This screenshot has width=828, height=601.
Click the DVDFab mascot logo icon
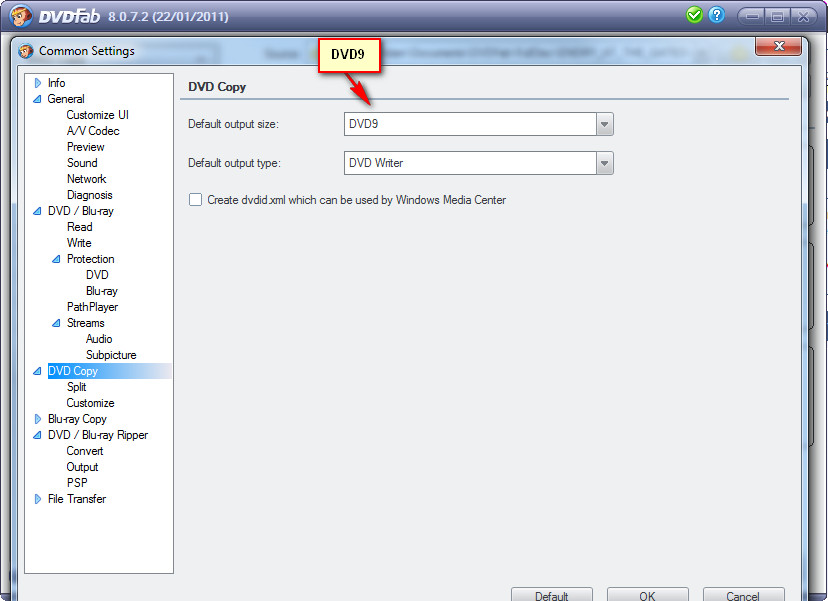[21, 16]
